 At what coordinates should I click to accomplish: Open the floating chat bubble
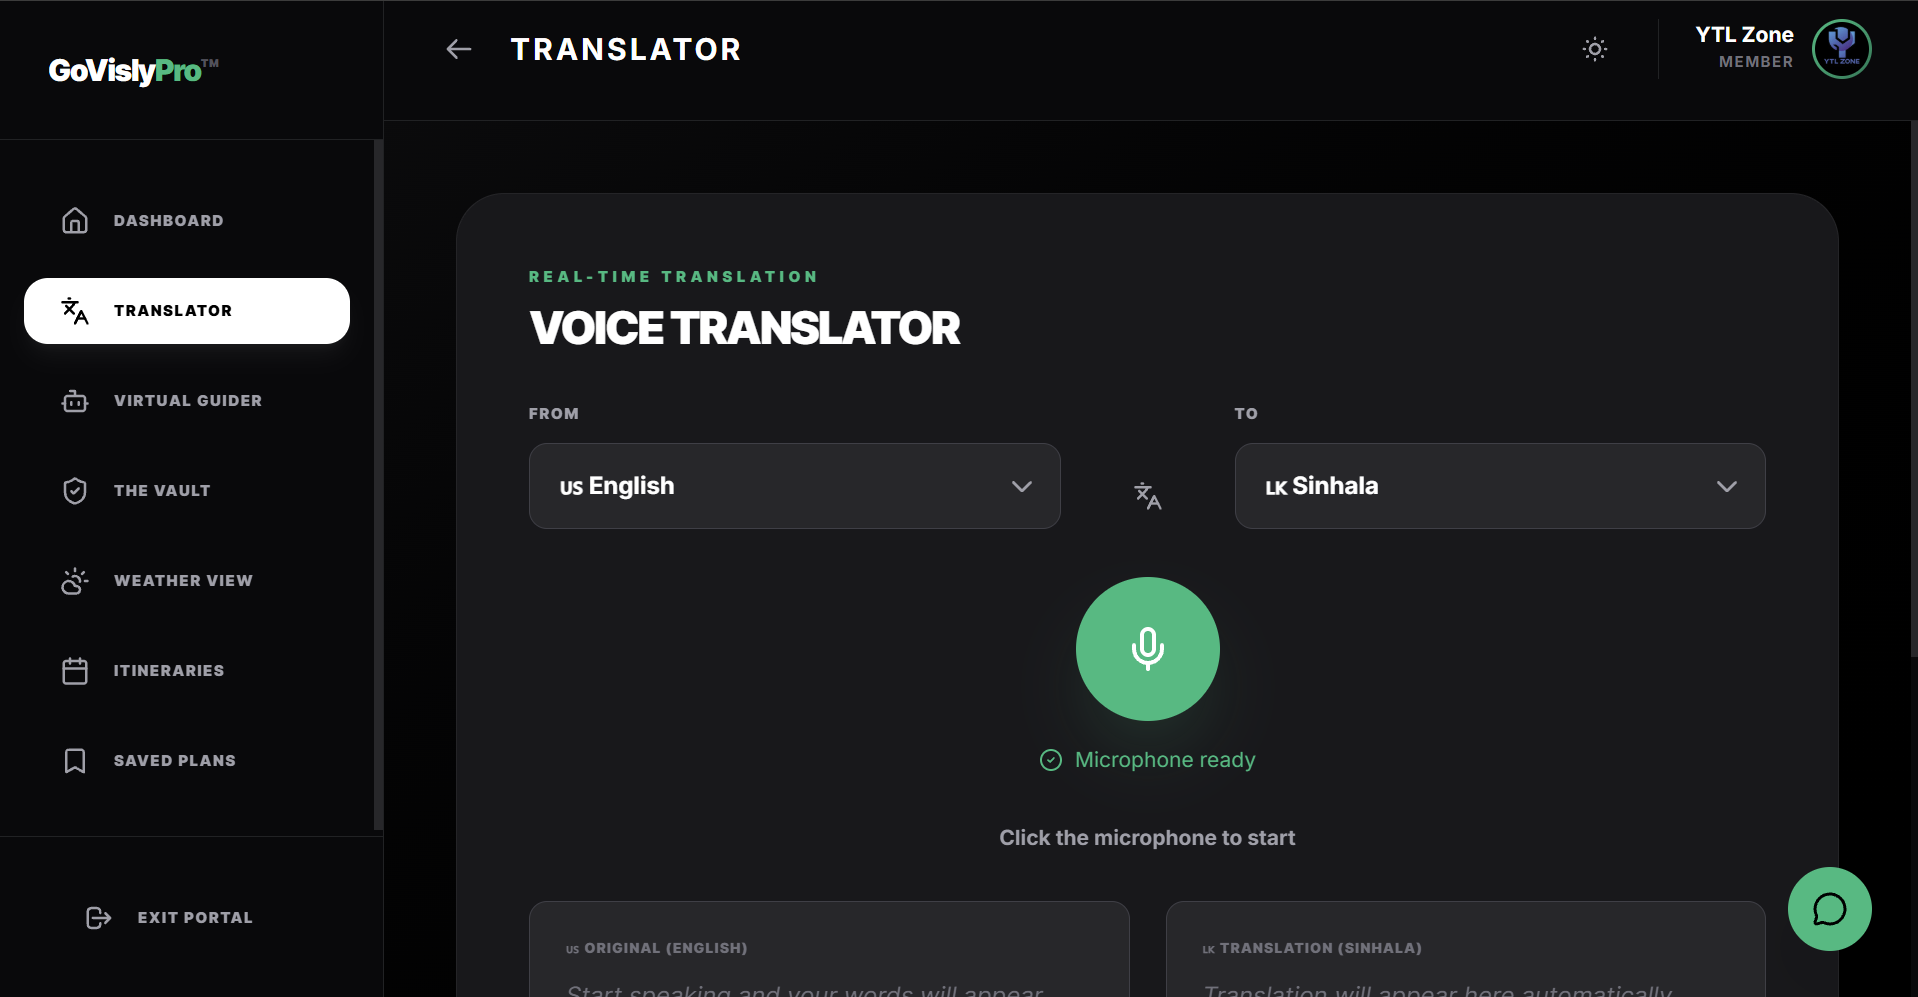click(1829, 908)
